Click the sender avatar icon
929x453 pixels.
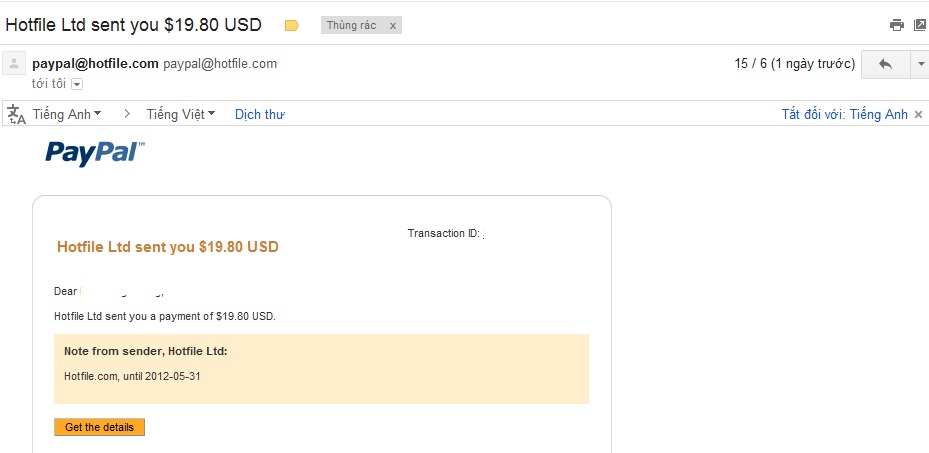(15, 64)
